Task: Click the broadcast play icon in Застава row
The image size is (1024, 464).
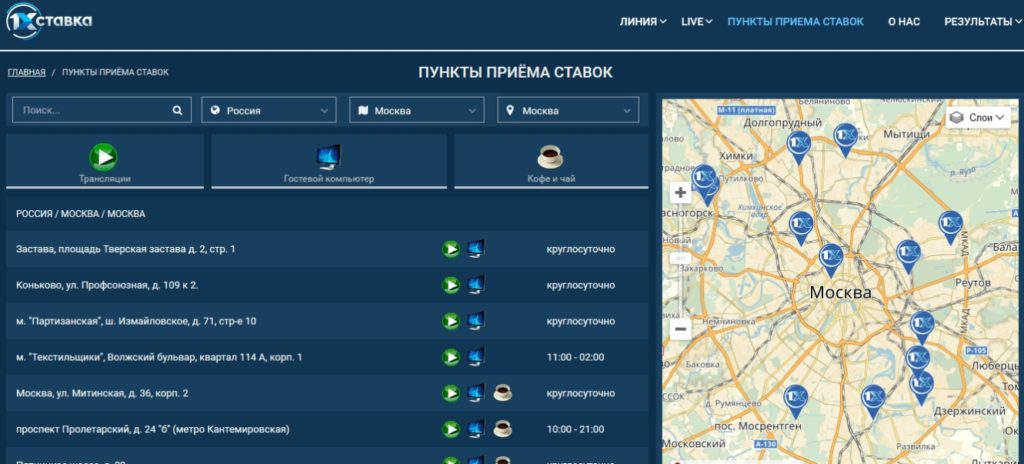Action: pyautogui.click(x=451, y=249)
